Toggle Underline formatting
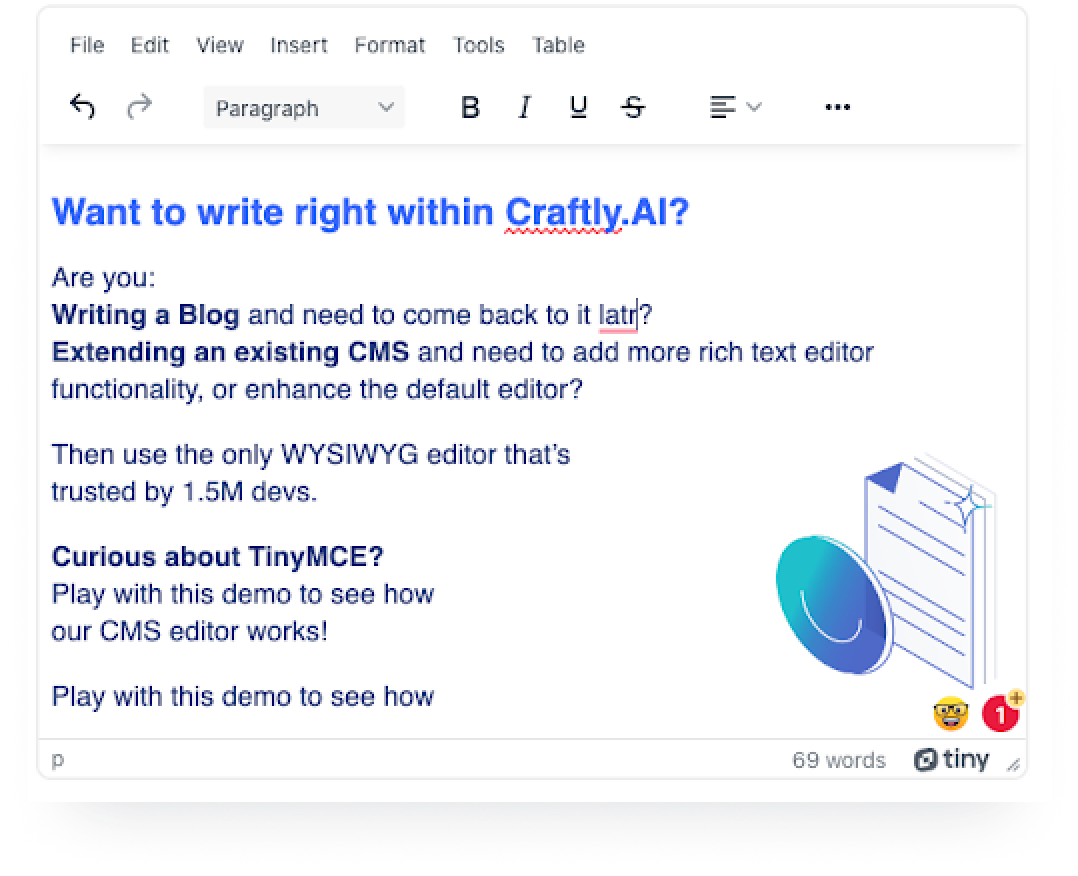The image size is (1078, 876). 579,107
